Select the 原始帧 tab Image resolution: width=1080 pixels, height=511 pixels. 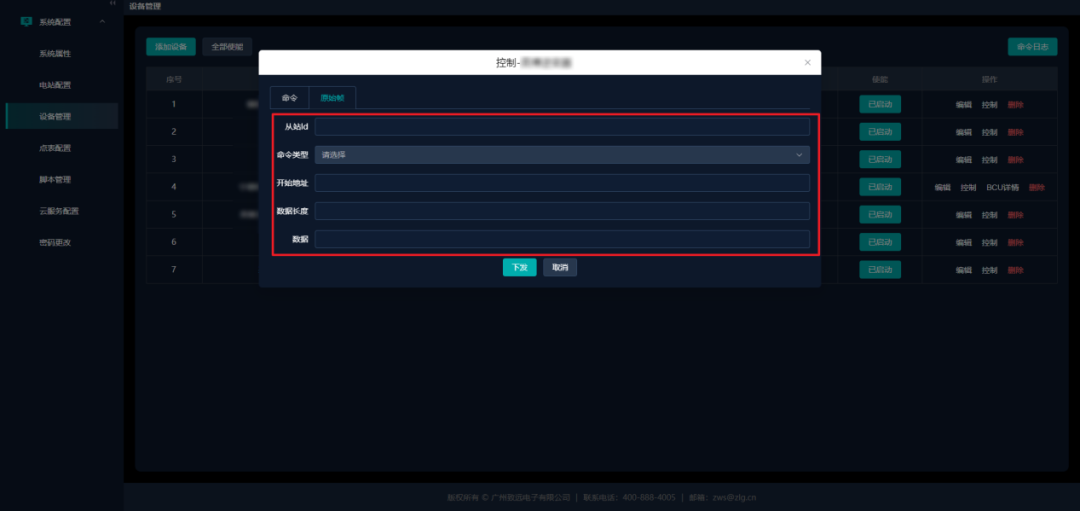tap(332, 98)
